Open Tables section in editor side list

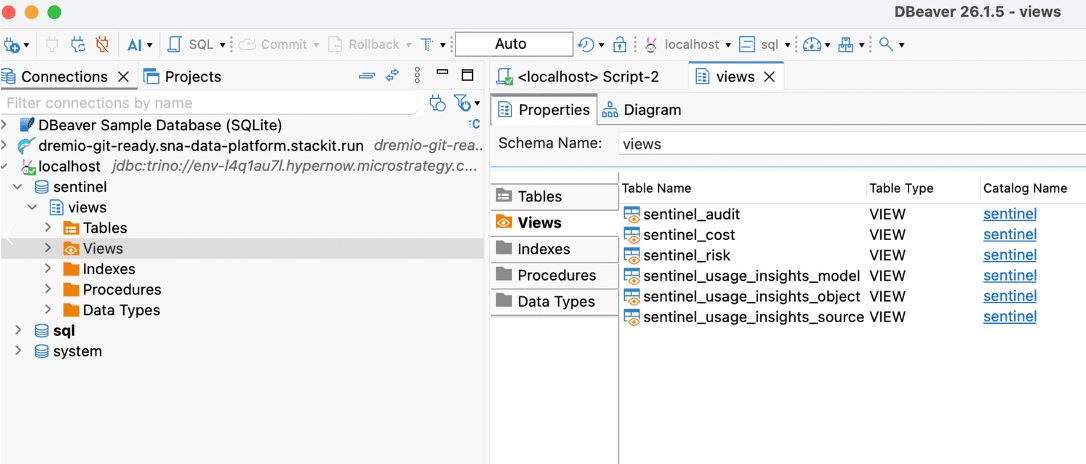tap(554, 197)
